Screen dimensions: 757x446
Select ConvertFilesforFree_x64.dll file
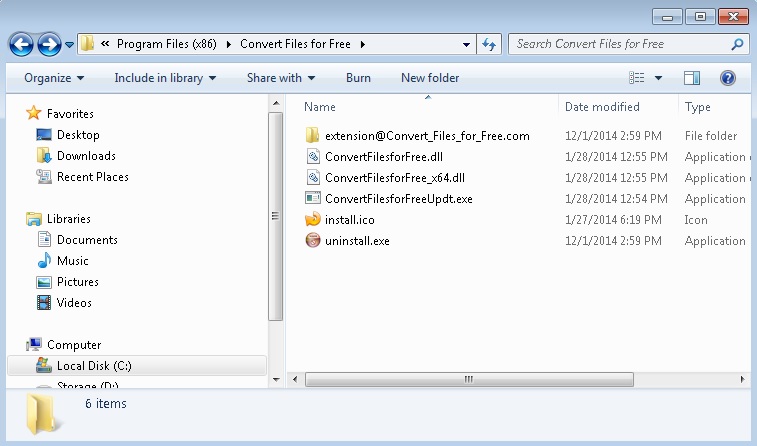[395, 178]
